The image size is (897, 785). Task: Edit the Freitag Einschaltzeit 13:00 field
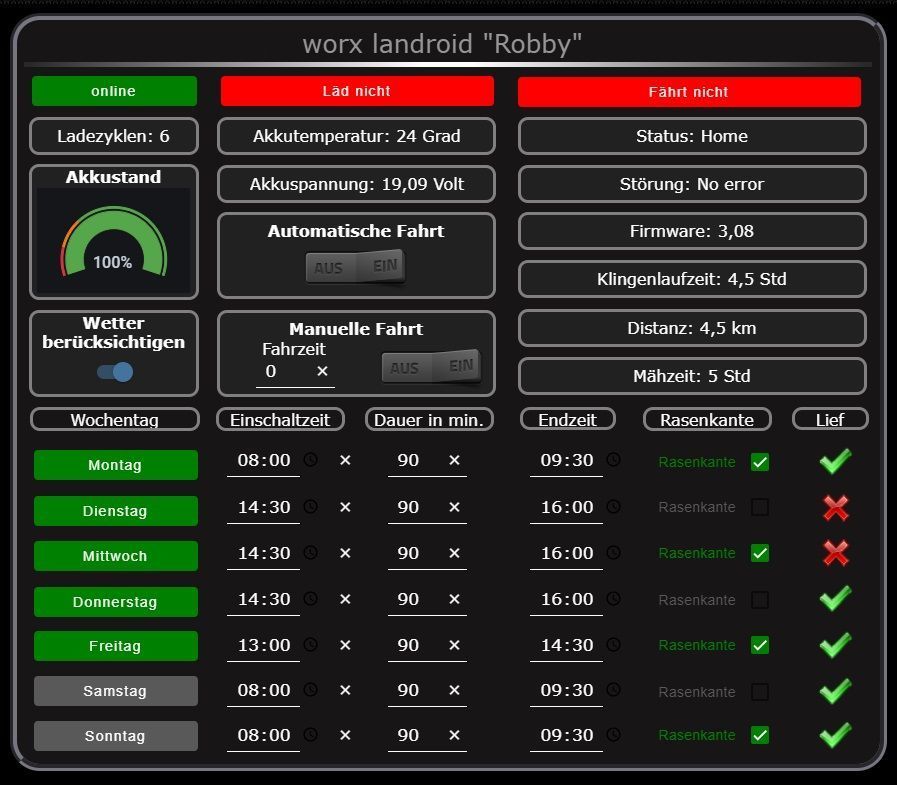tap(263, 645)
